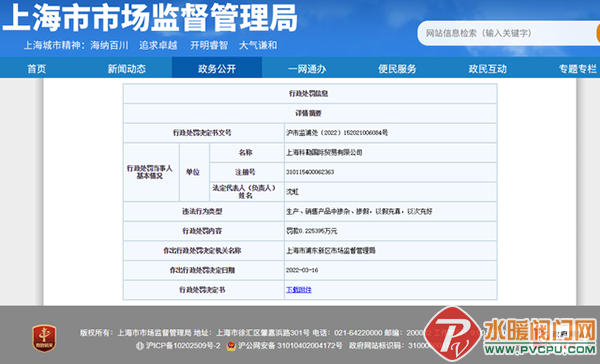Screen dimensions: 600x364
Task: Click the 名称 label cell
Action: pyautogui.click(x=246, y=152)
